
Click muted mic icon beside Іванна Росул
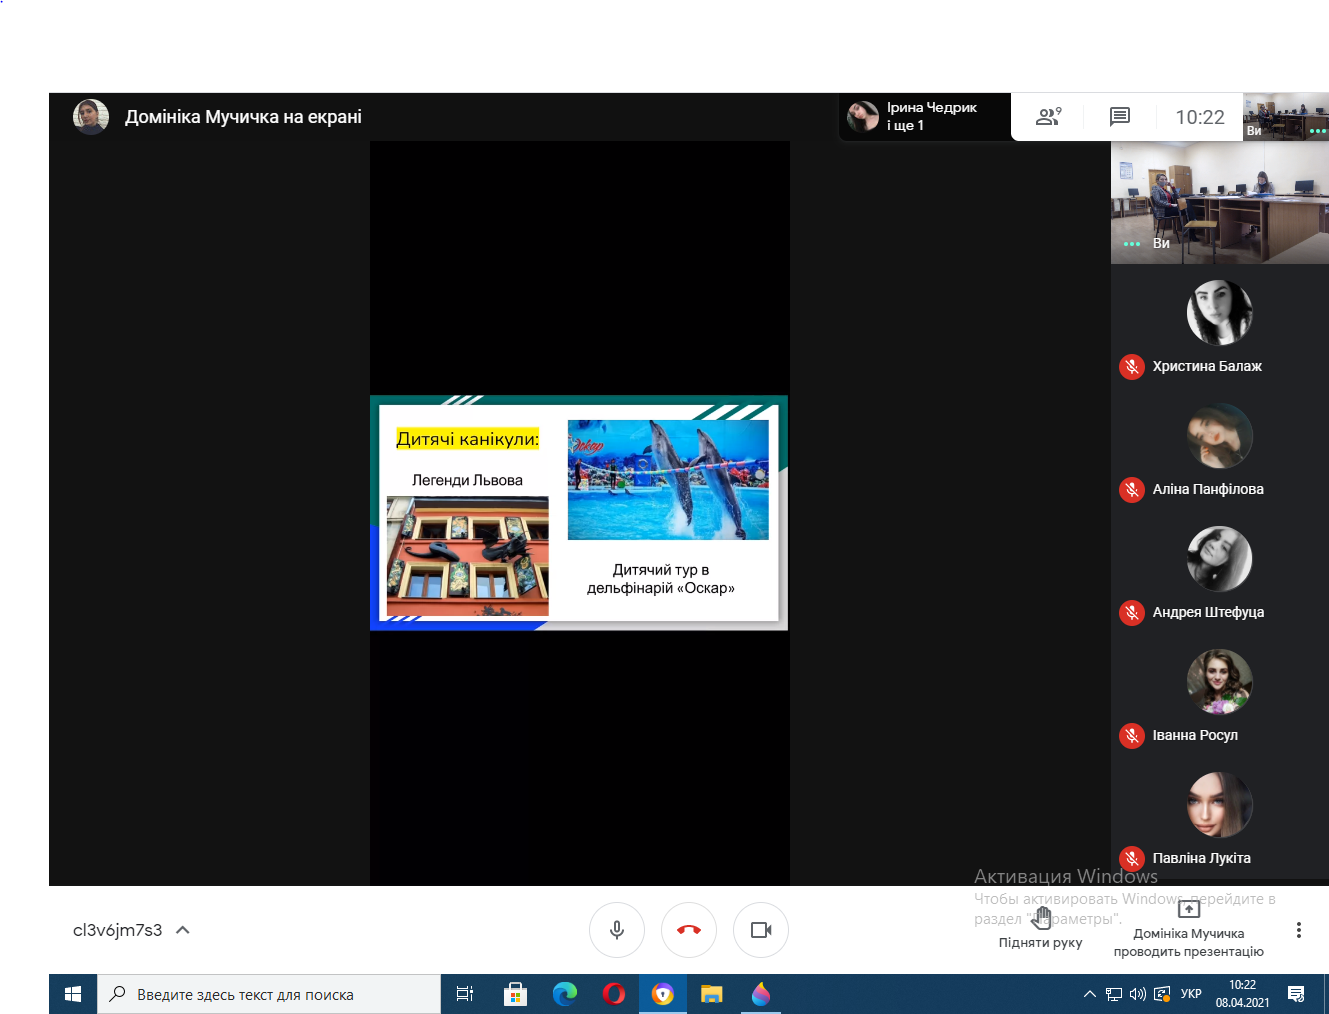(1132, 736)
